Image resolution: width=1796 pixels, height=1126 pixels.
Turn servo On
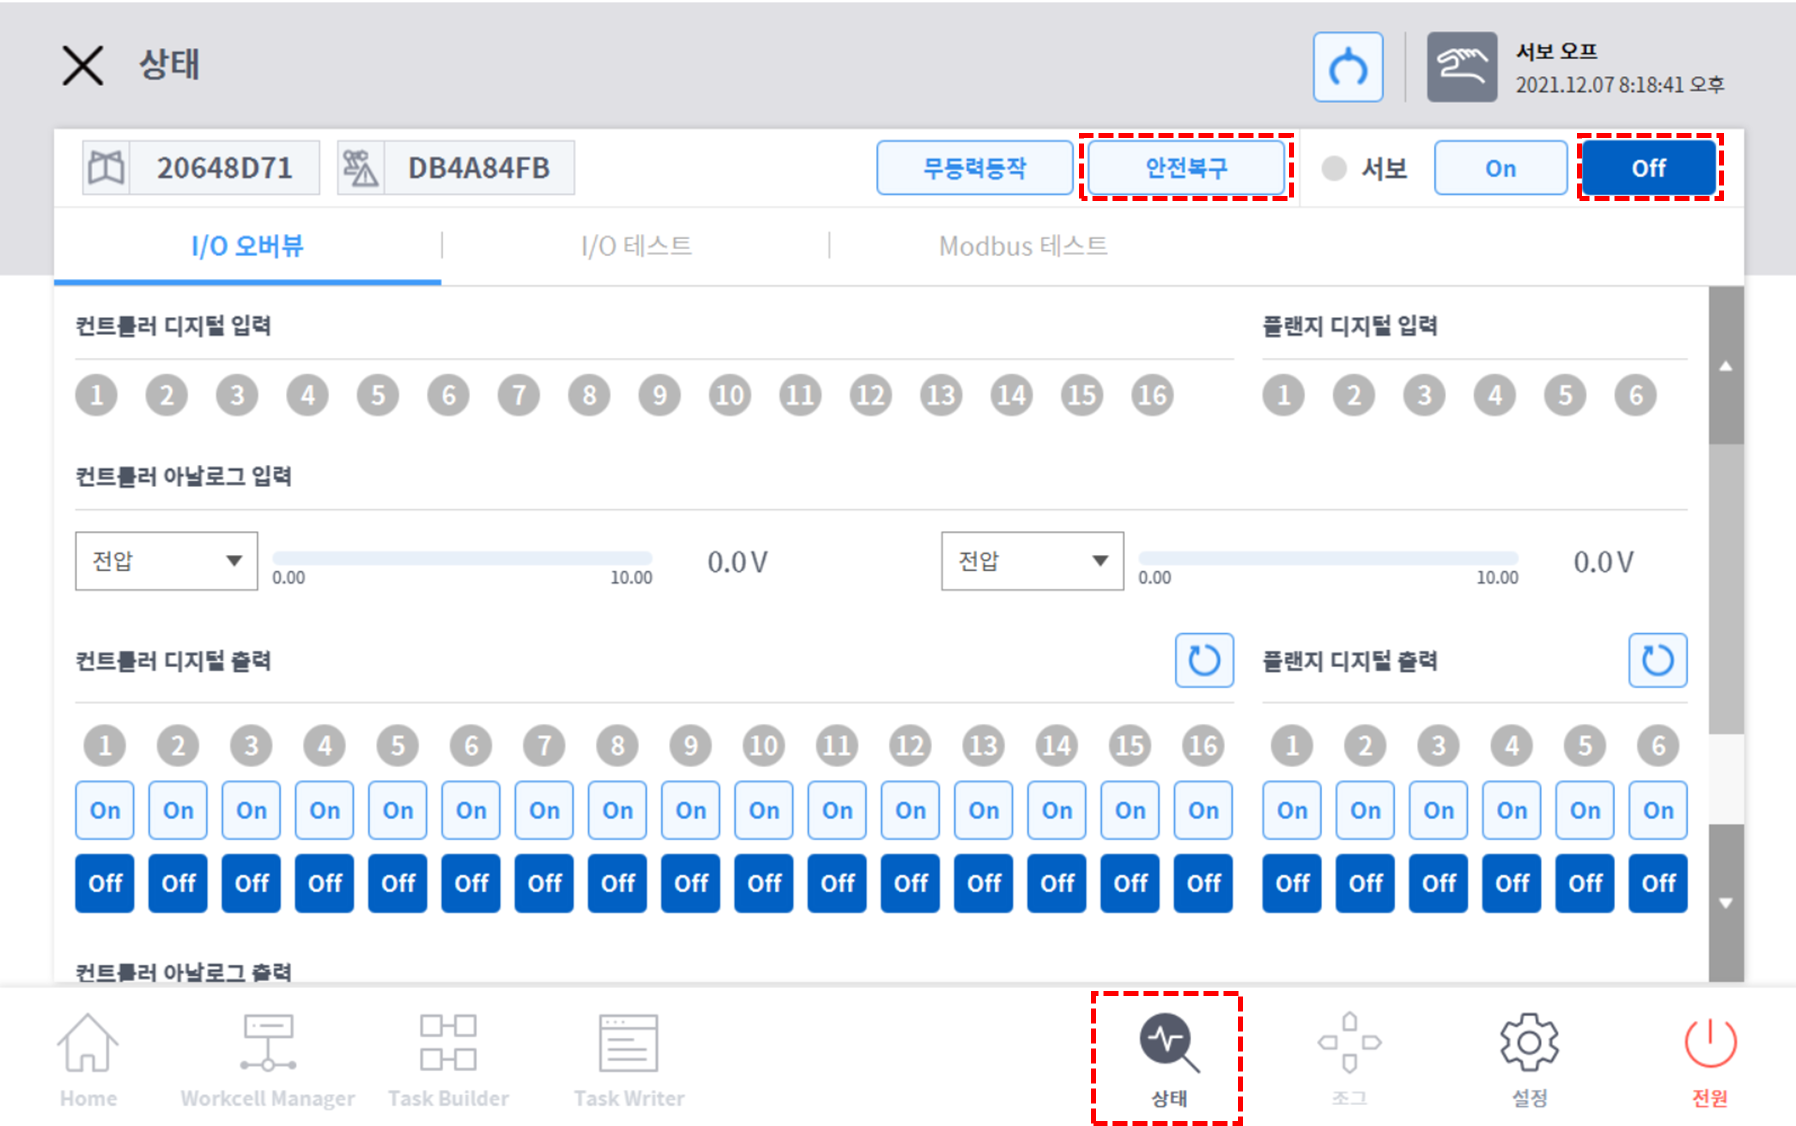tap(1500, 168)
